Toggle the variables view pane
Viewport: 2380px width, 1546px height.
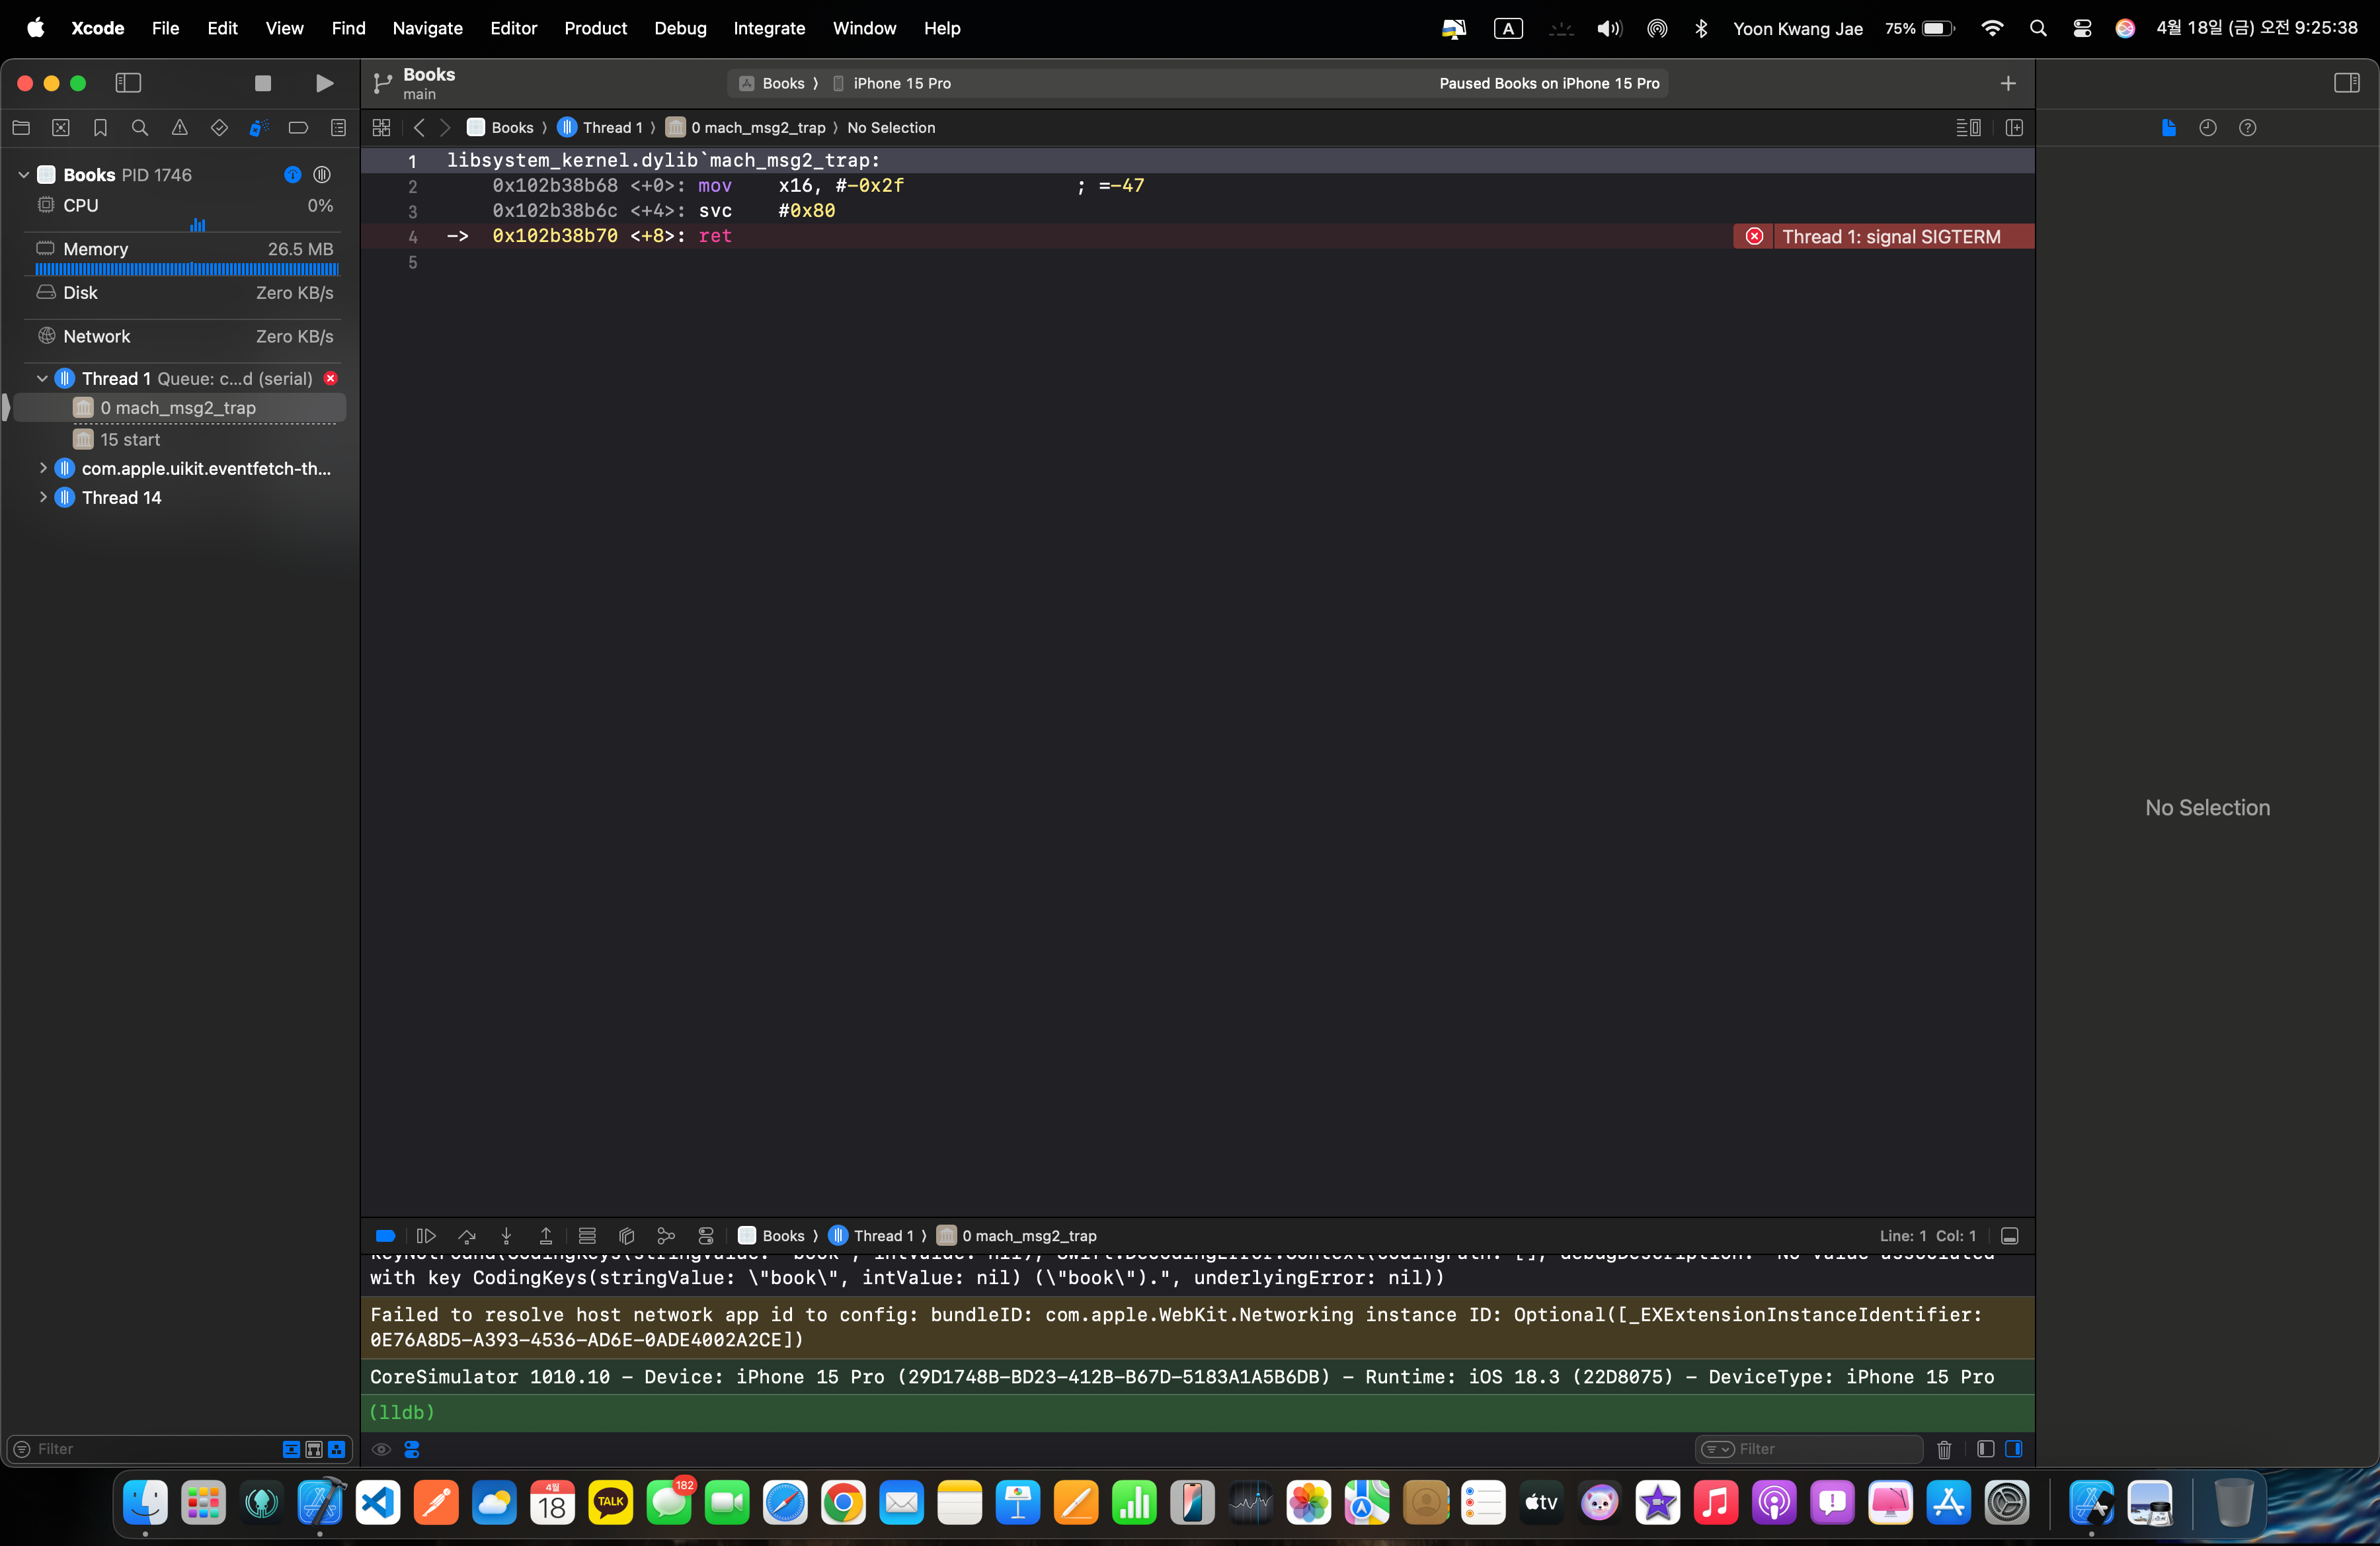tap(1986, 1448)
